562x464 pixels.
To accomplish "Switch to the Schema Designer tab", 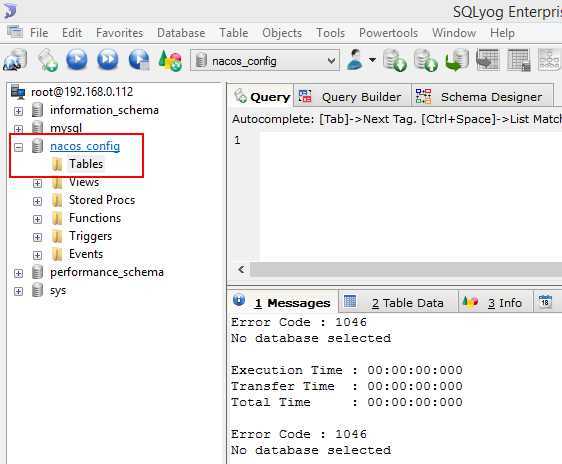I will [482, 96].
